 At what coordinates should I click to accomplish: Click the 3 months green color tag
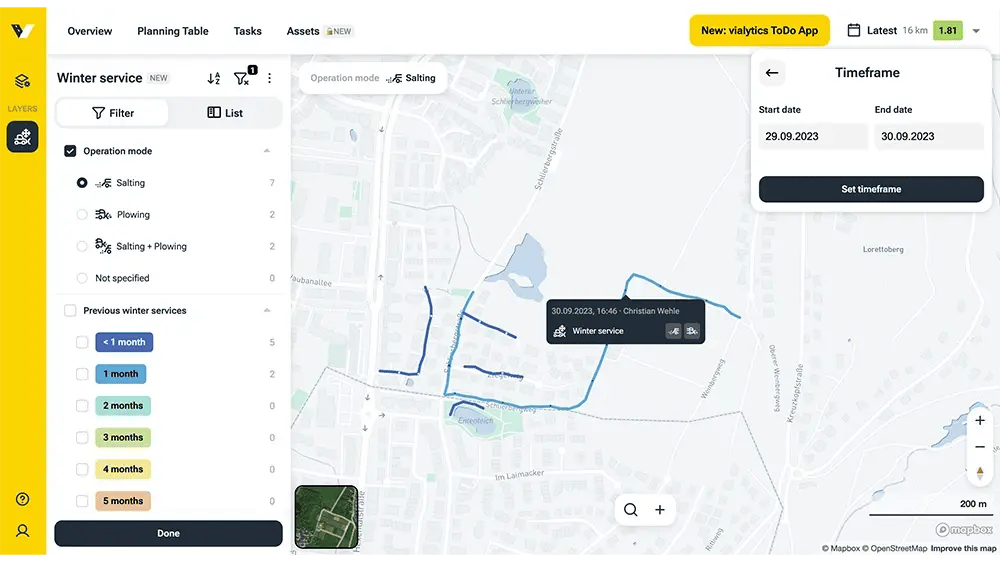click(123, 438)
